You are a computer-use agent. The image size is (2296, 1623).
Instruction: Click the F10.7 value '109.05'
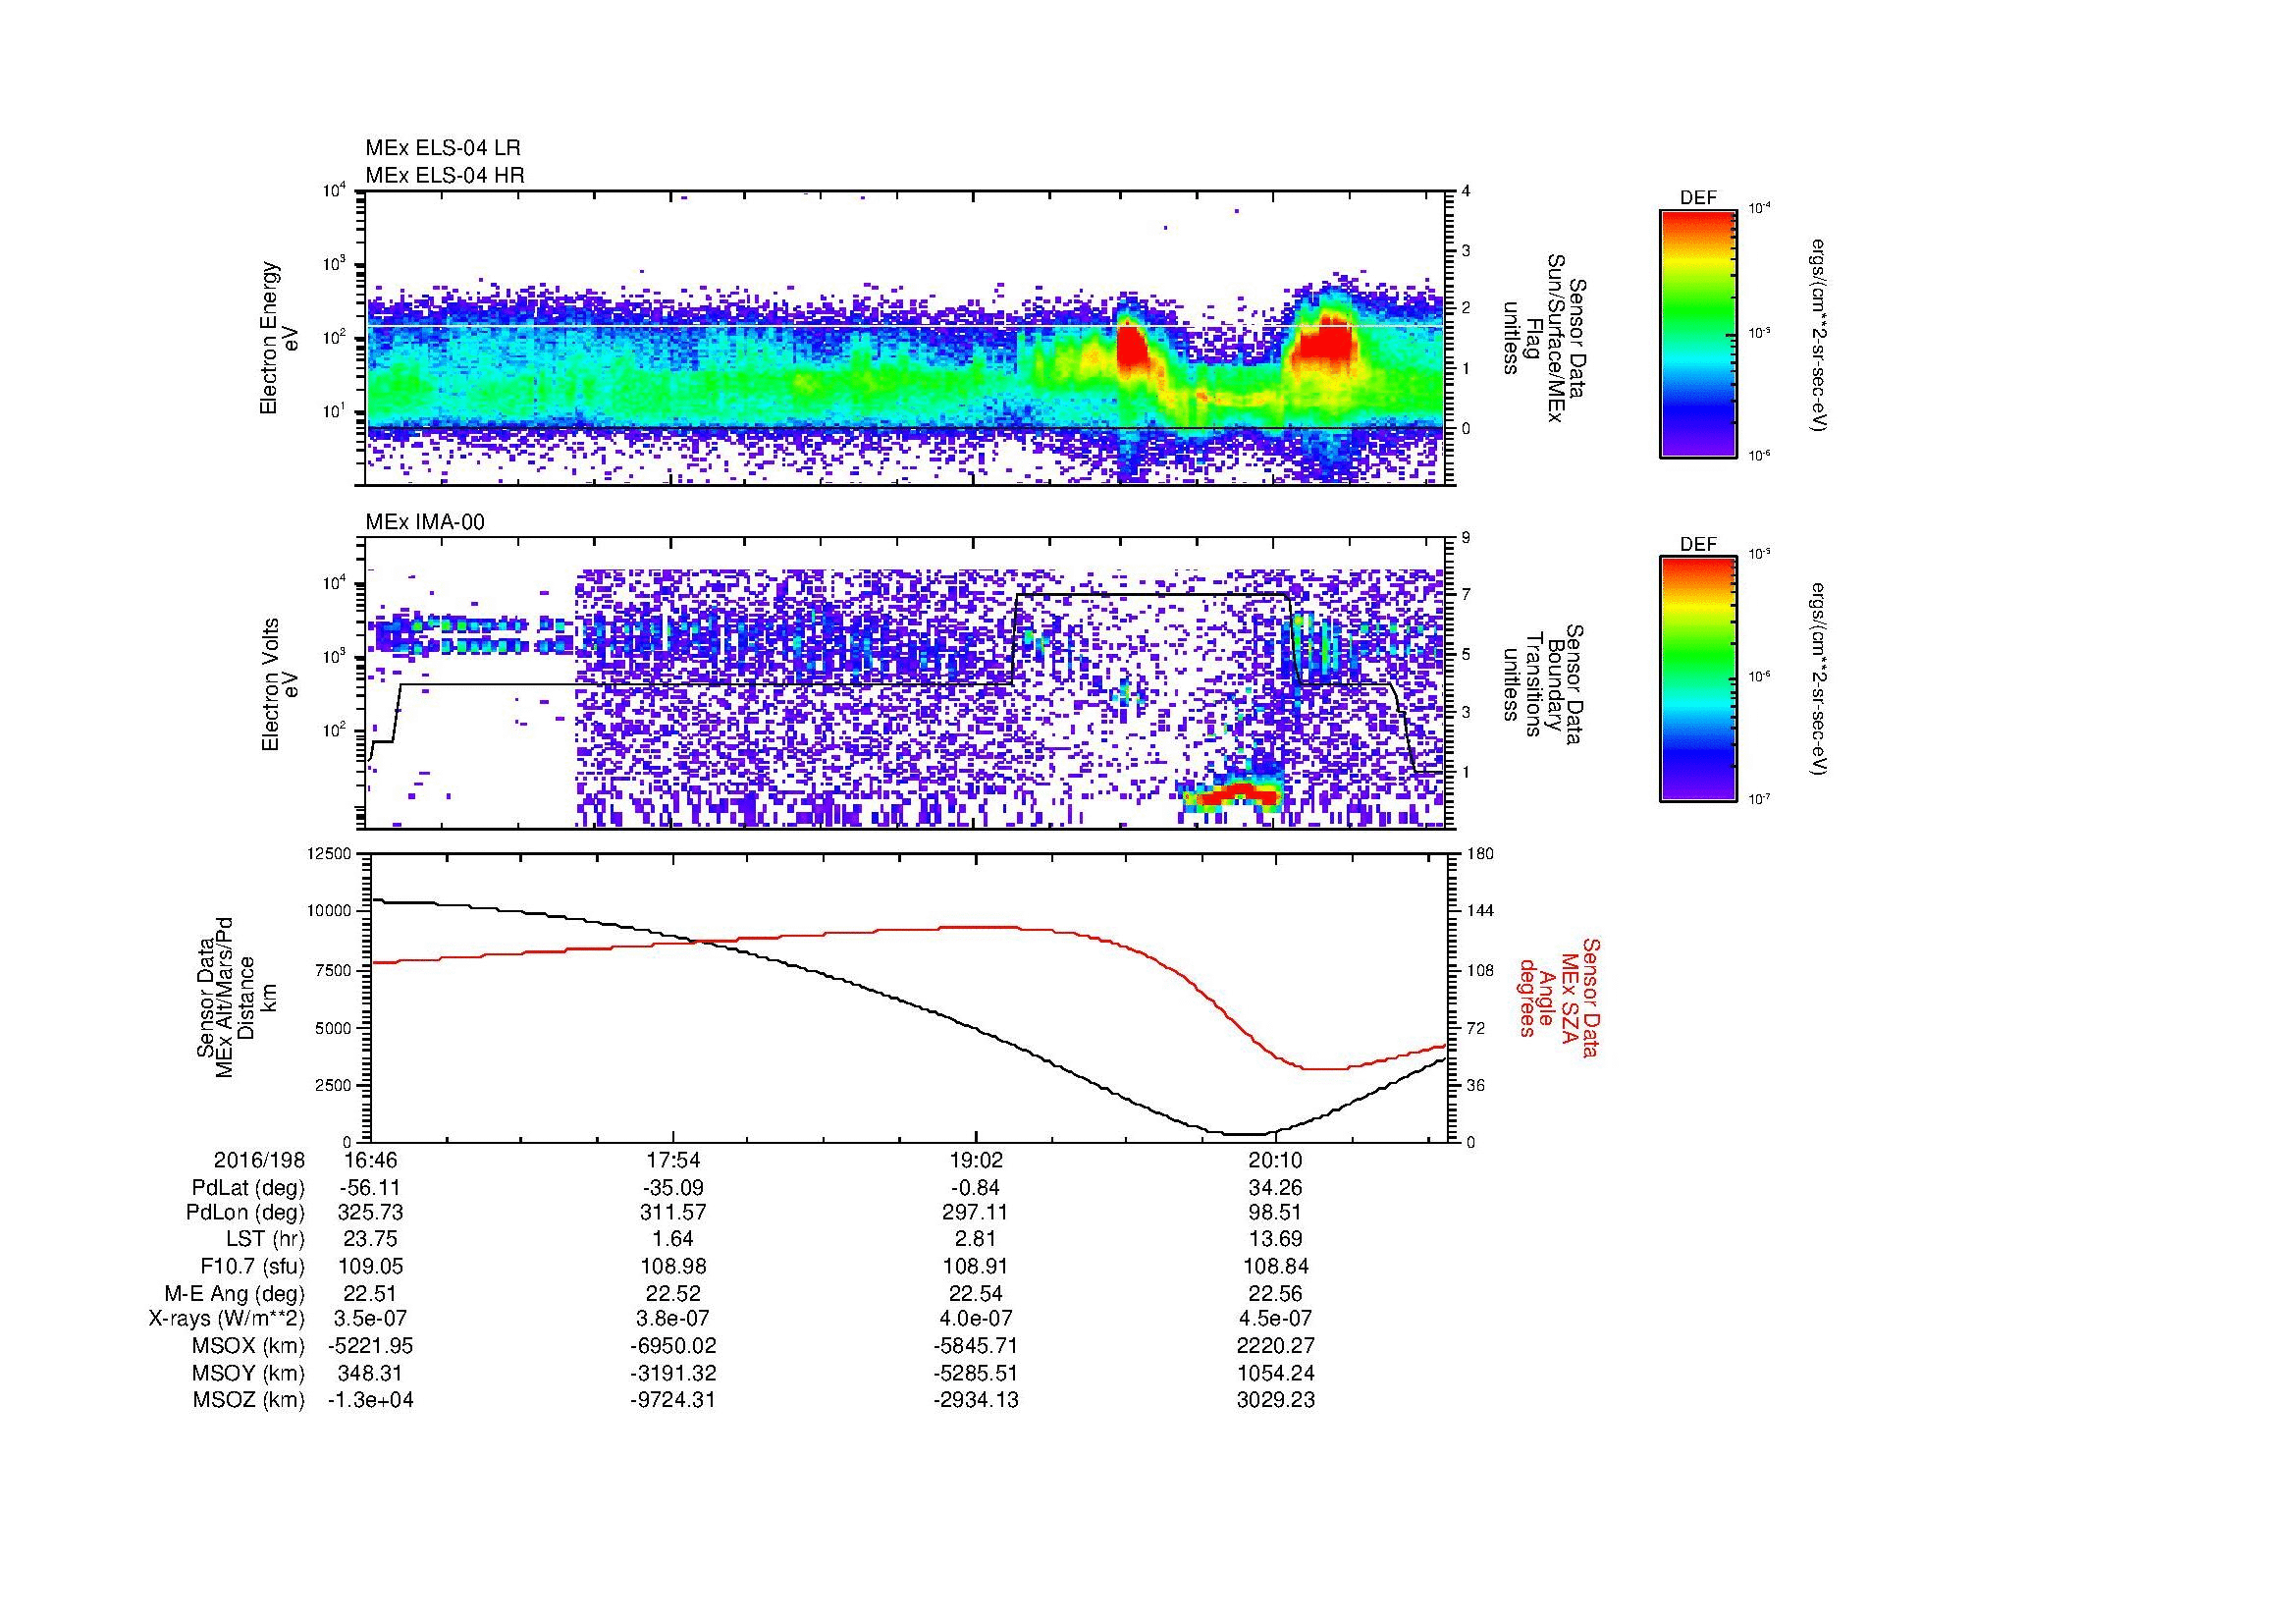coord(371,1267)
